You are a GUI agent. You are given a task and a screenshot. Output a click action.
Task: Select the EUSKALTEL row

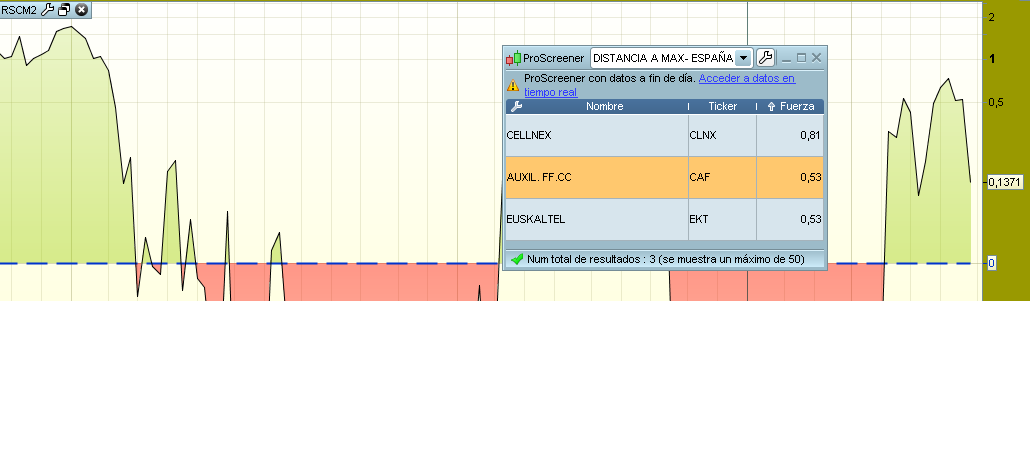pyautogui.click(x=664, y=219)
